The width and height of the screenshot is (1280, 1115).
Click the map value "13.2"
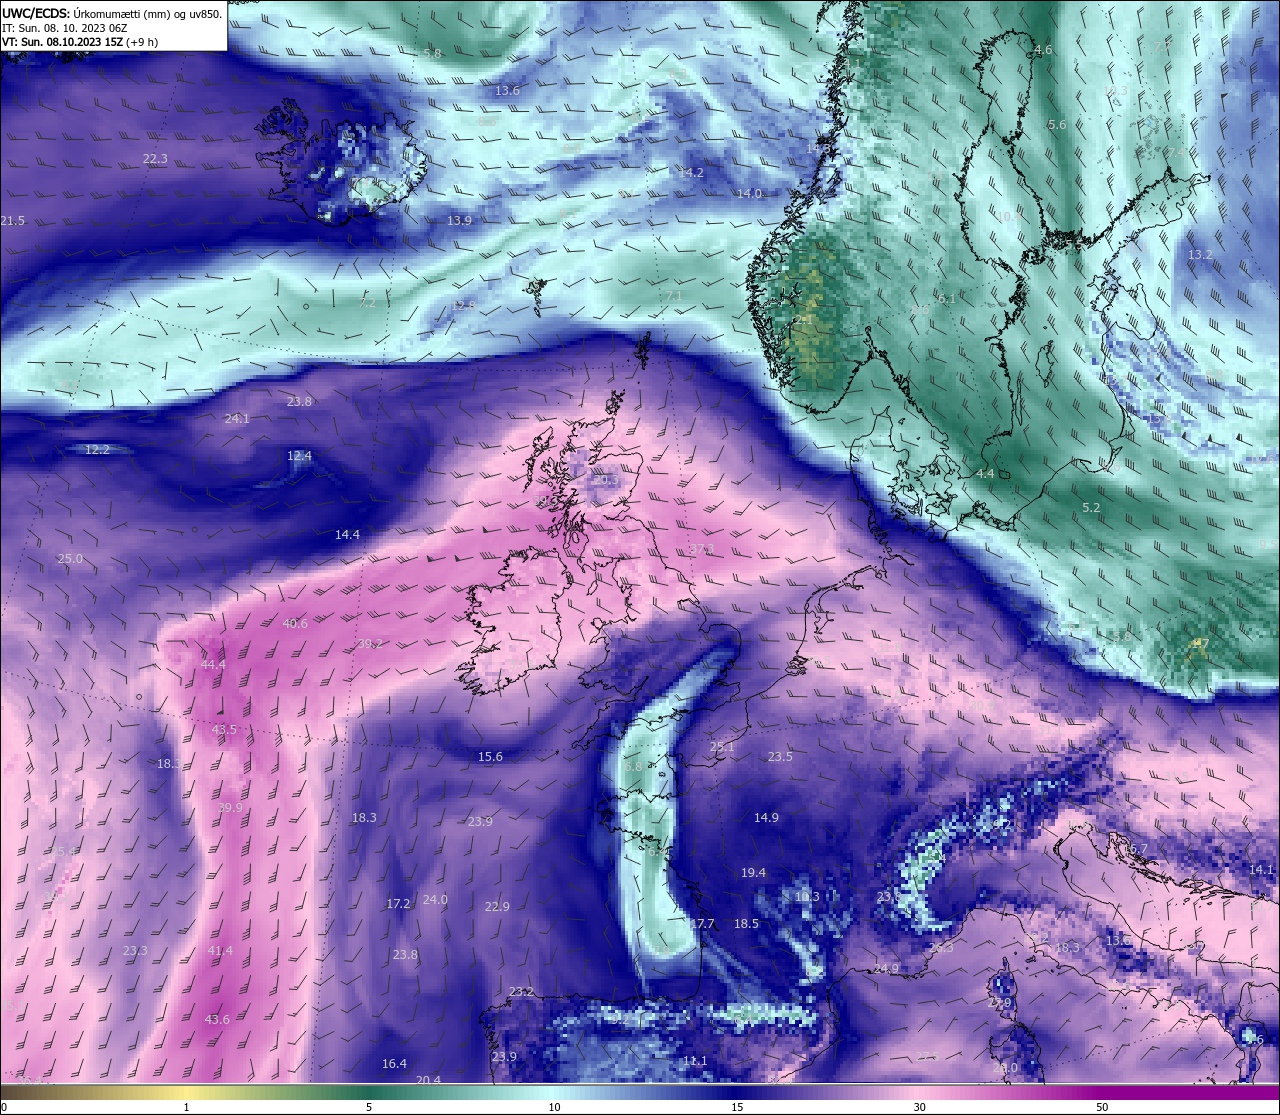point(1199,255)
